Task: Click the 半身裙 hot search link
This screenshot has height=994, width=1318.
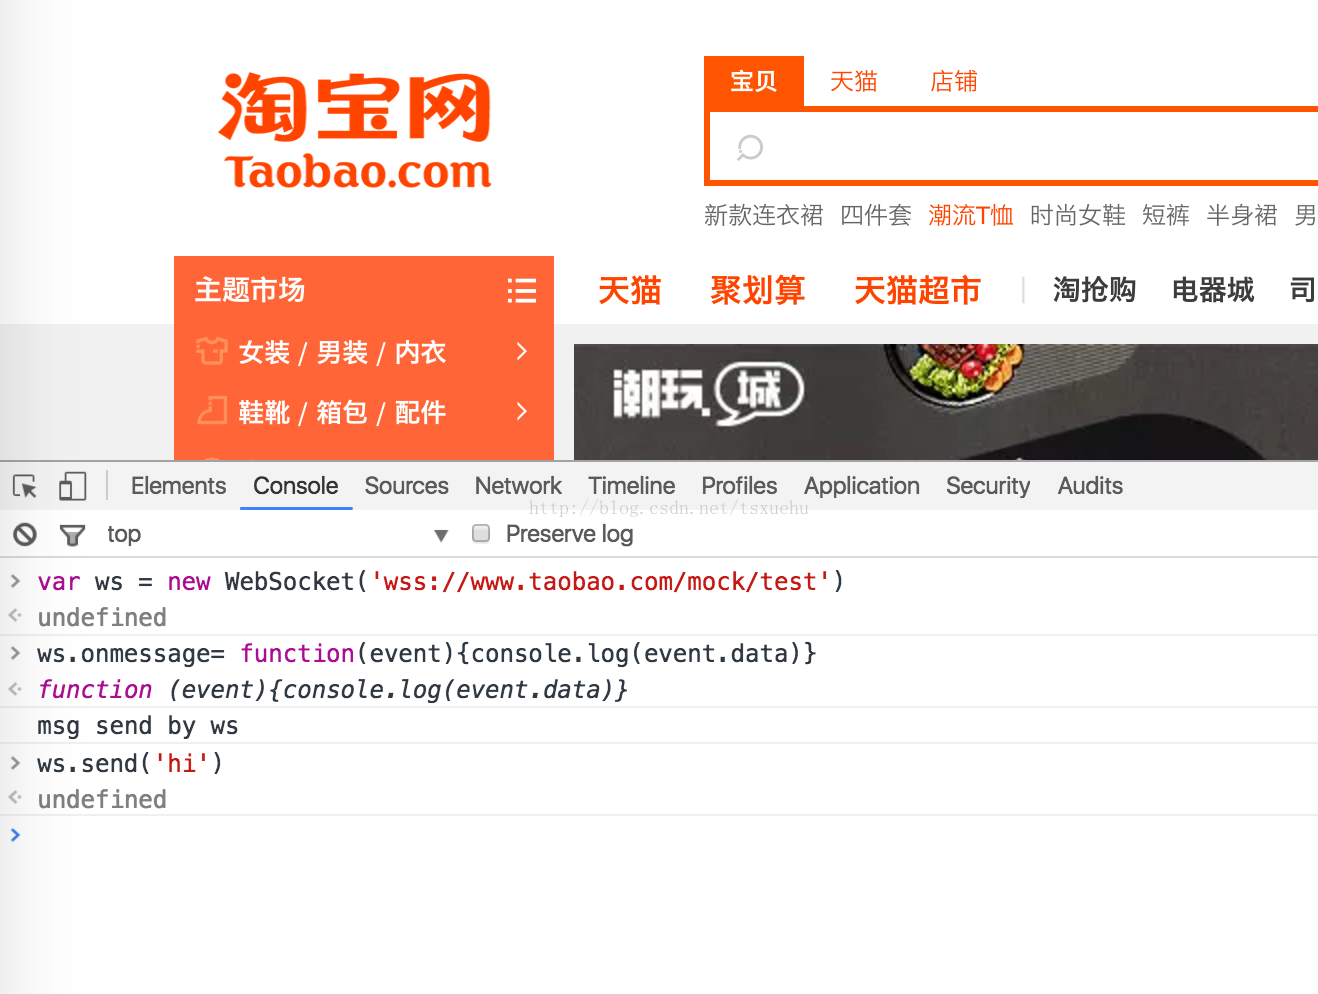Action: click(1242, 215)
